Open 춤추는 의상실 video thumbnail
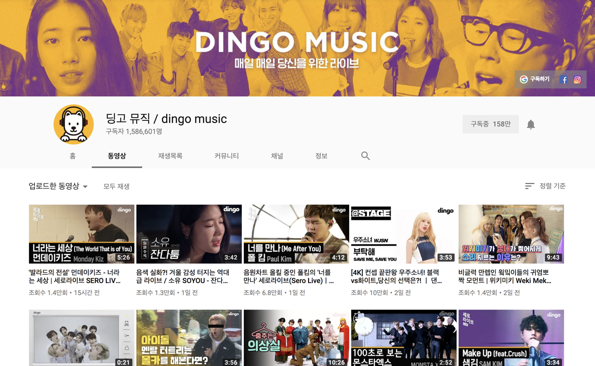Screen dimensions: 595x366 tap(296, 338)
